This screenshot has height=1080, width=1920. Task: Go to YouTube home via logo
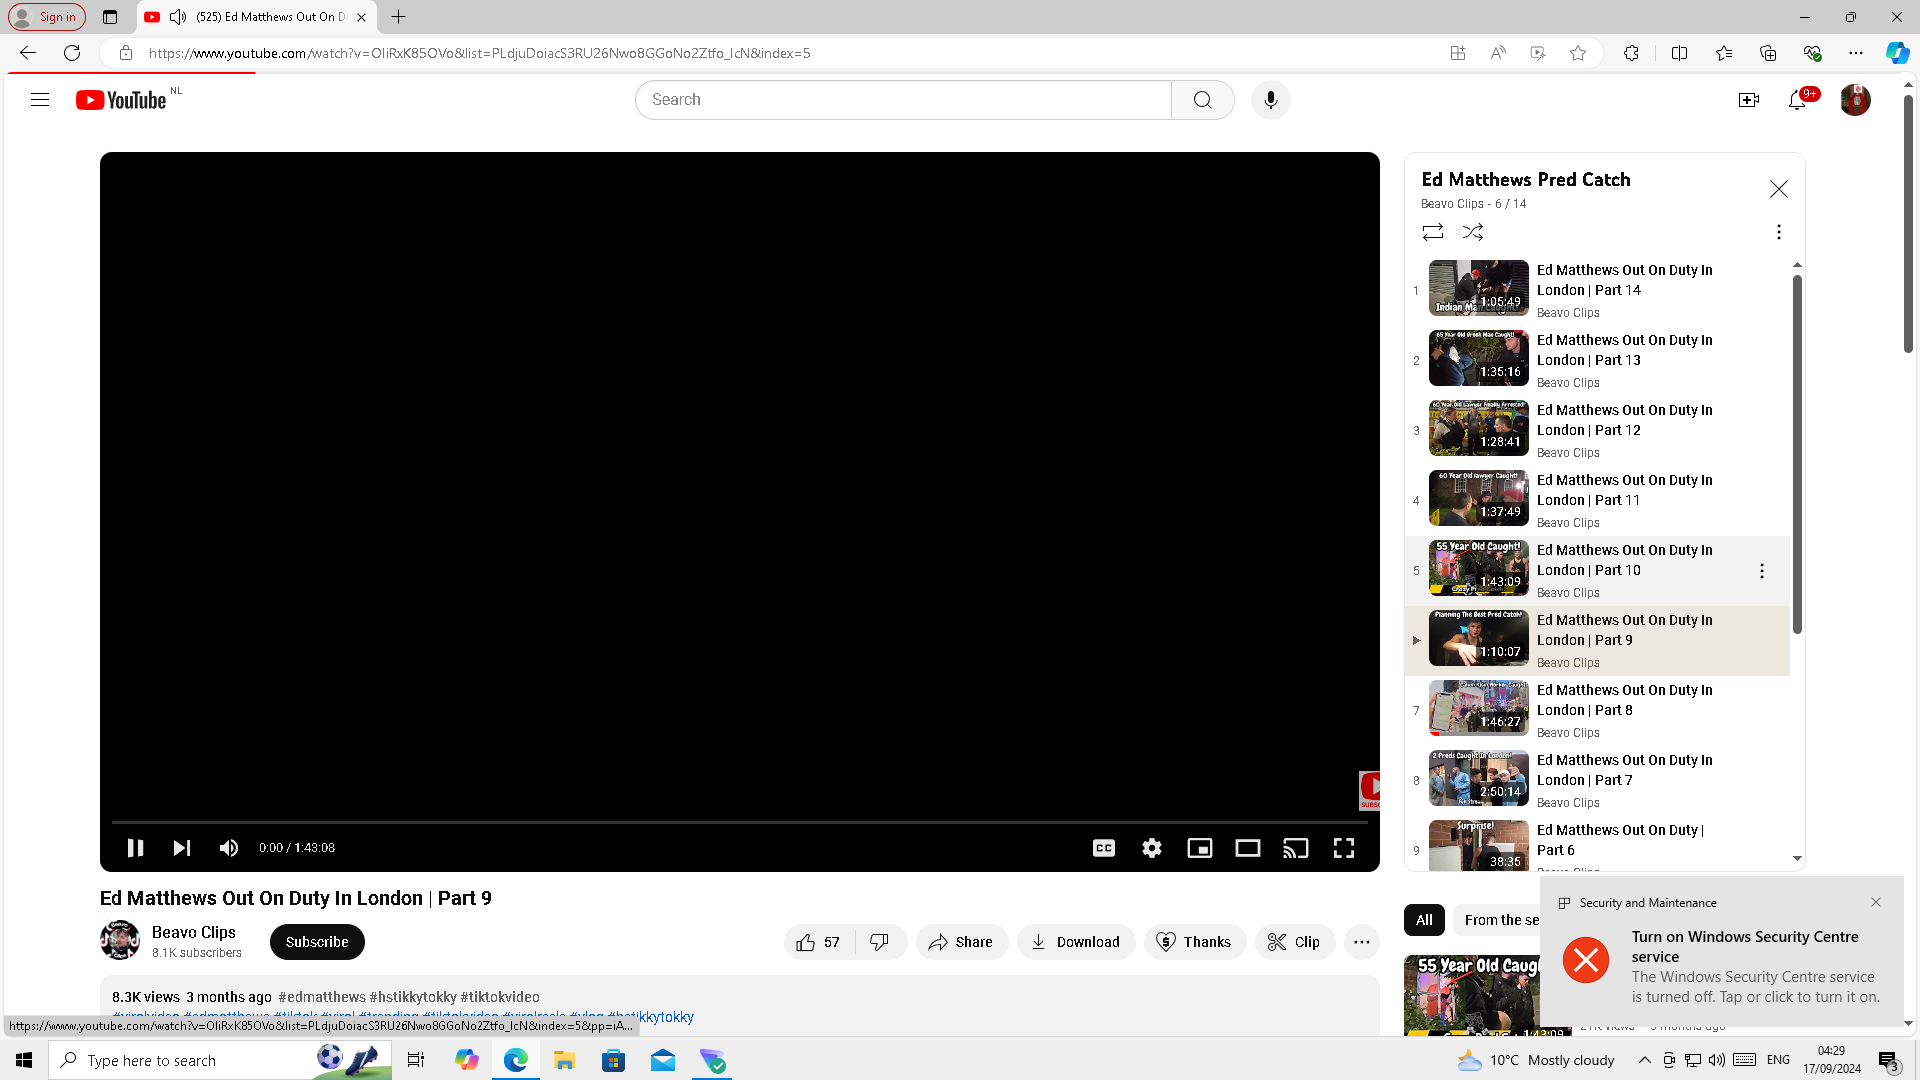pos(121,100)
